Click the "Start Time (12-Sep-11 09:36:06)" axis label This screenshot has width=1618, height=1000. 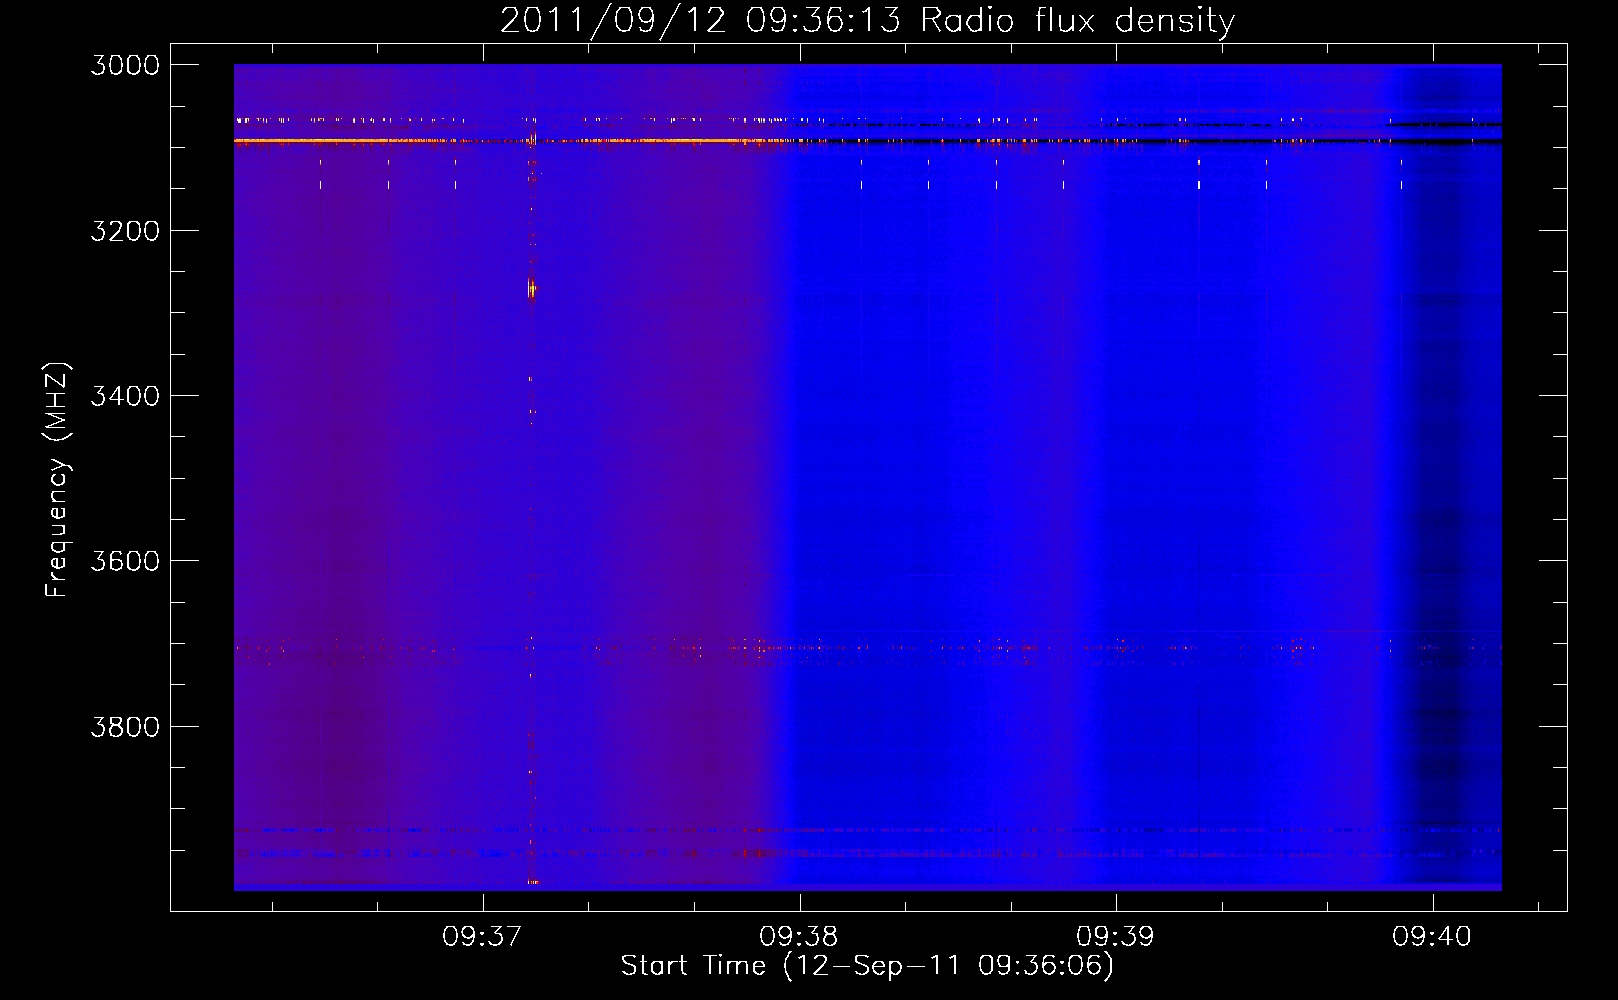867,966
